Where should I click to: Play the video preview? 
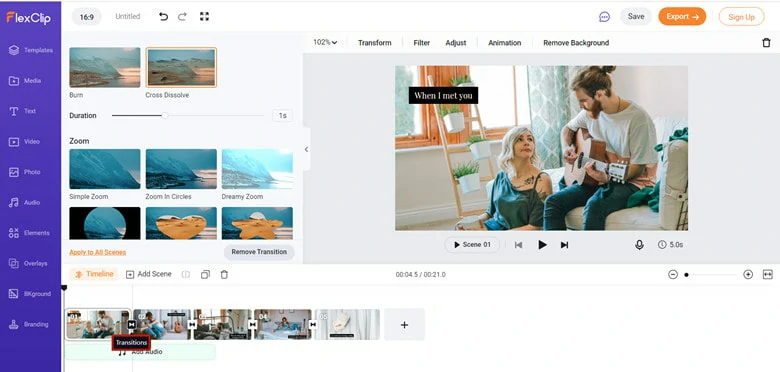coord(542,245)
